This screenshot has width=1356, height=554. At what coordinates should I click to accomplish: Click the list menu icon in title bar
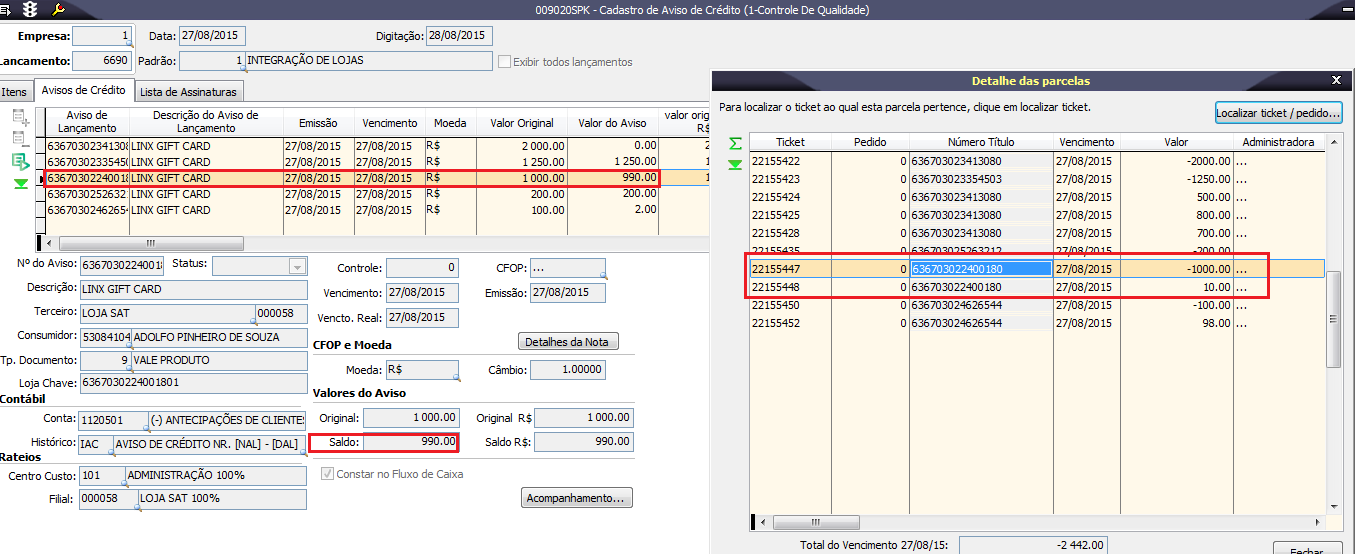(x=7, y=9)
